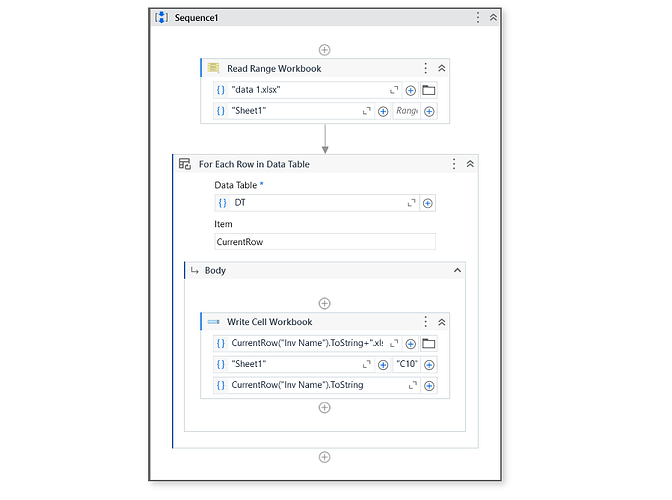Add activity above Read Range Workbook
This screenshot has height=500, width=672.
coord(324,50)
